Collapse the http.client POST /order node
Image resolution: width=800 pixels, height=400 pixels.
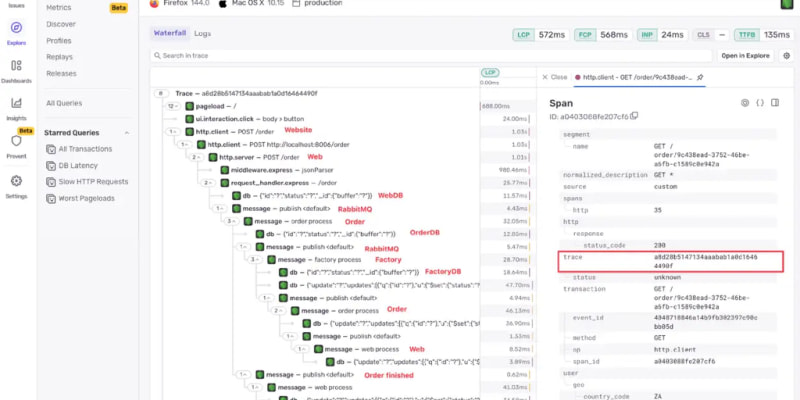coord(172,132)
